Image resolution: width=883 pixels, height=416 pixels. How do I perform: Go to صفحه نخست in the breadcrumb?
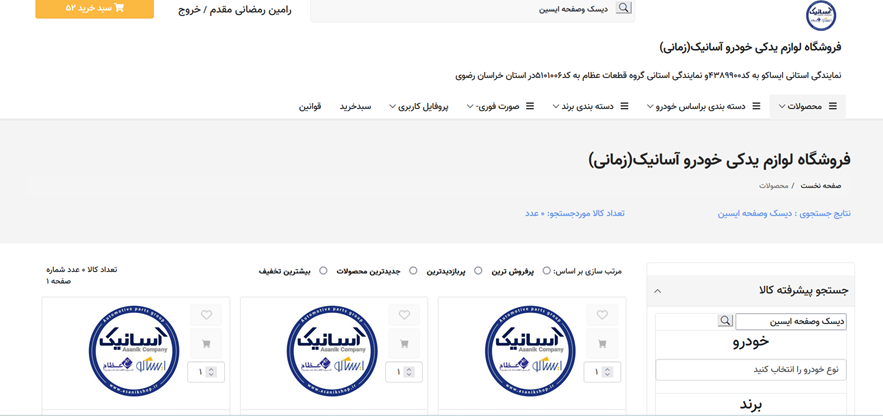click(x=822, y=185)
